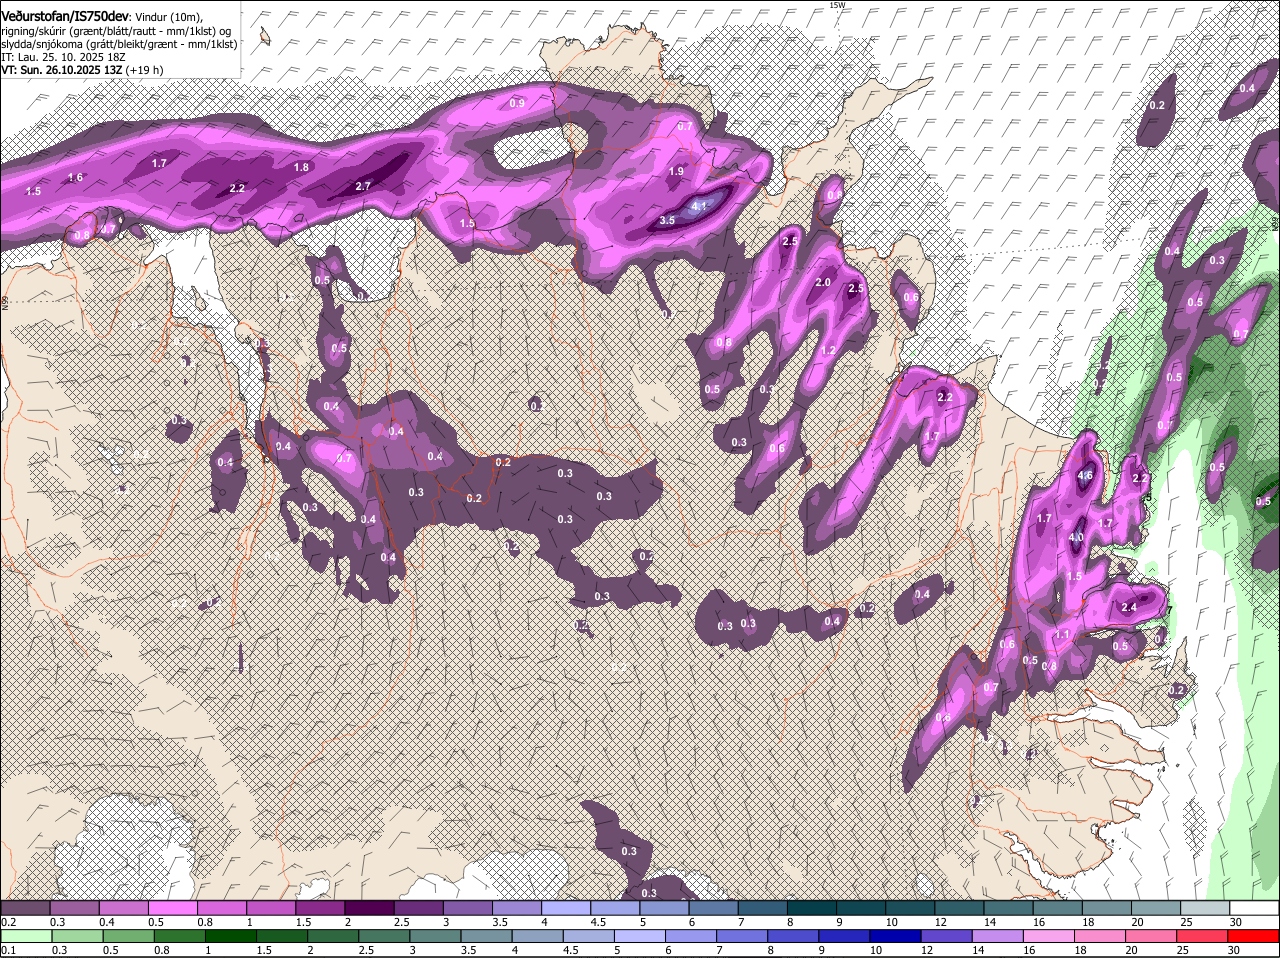Viewport: 1280px width, 958px height.
Task: Click the red rain scale swatch between 25 and 30
Action: 1203,936
